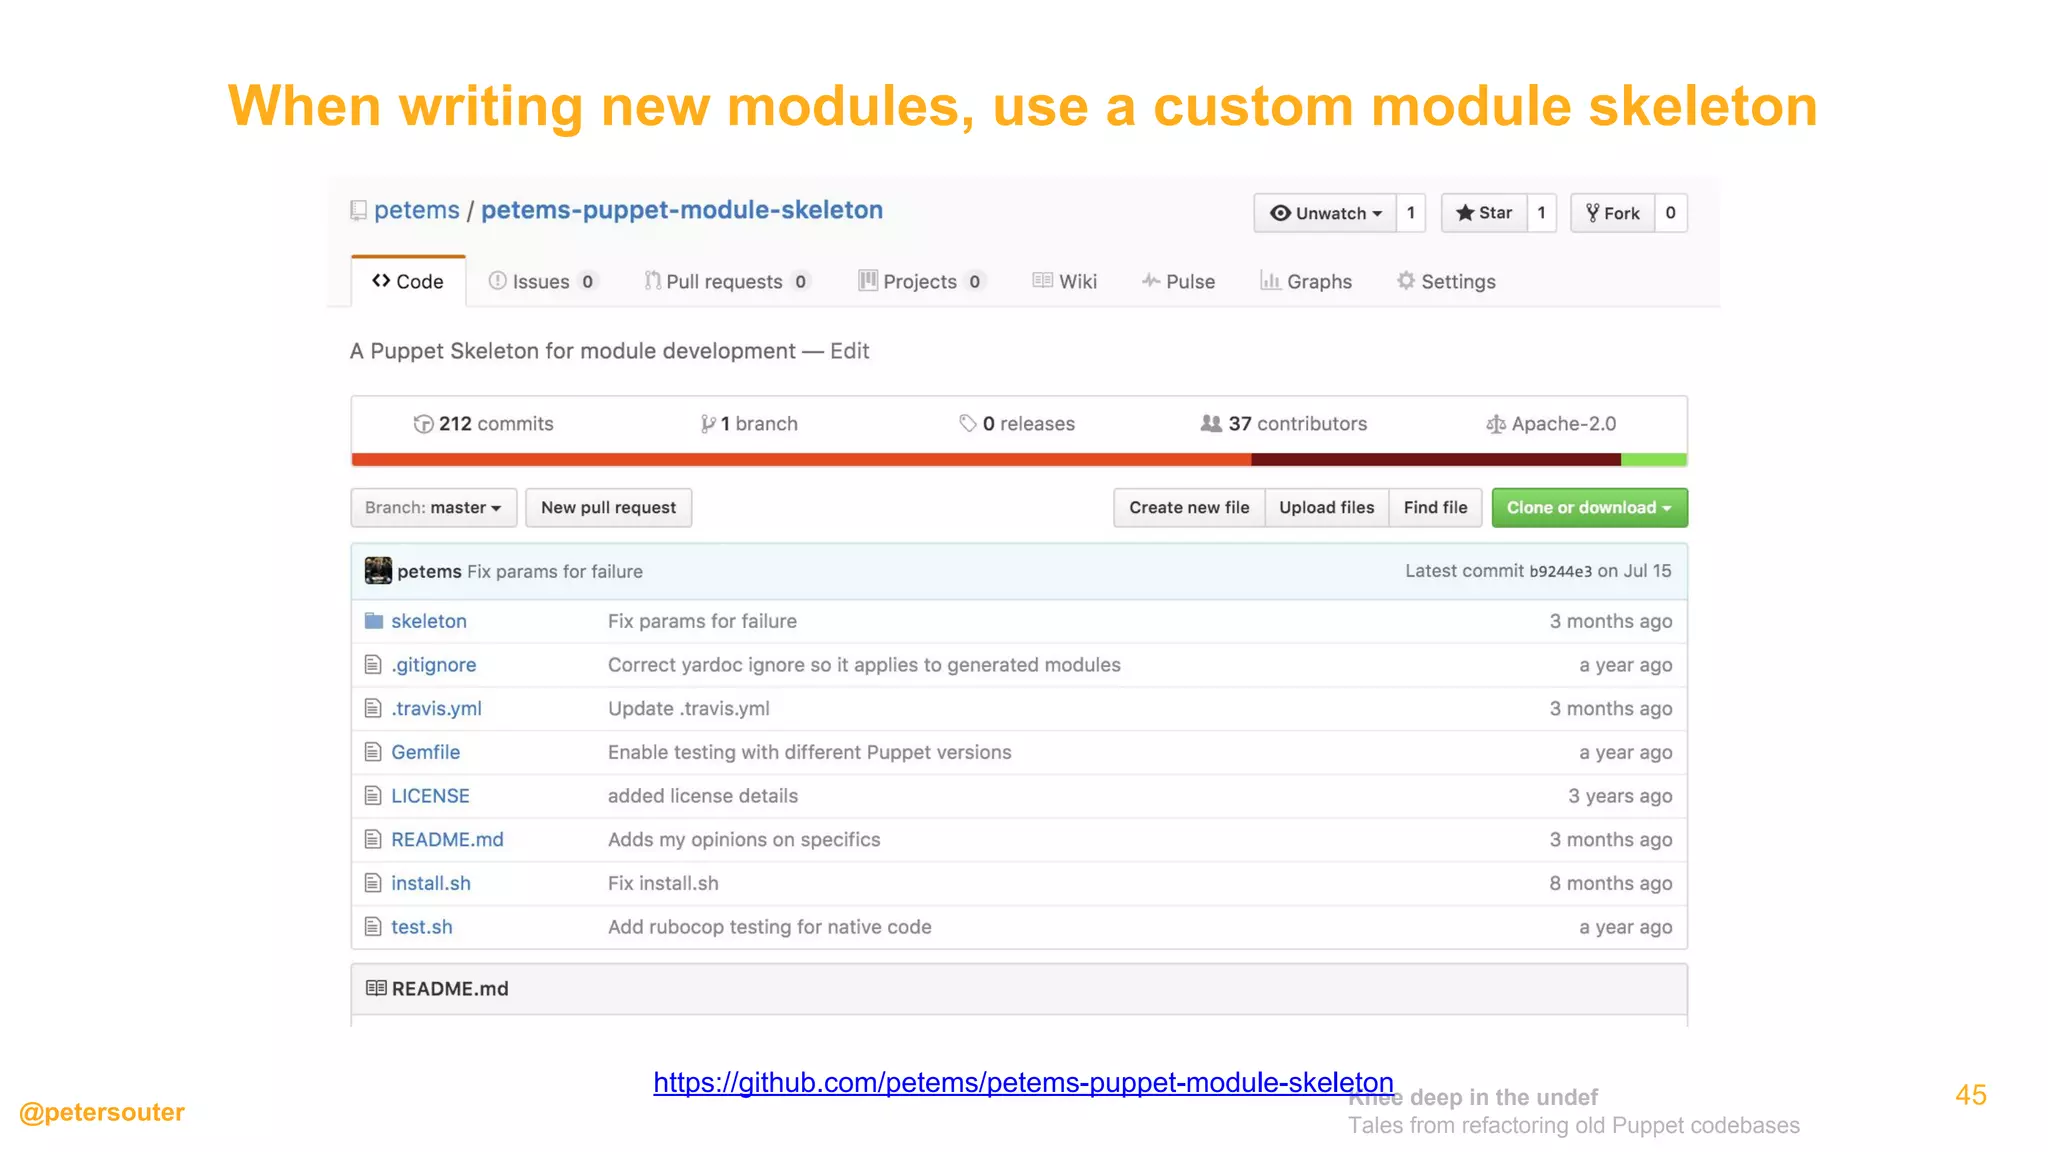Click the LICENSE file icon

pyautogui.click(x=373, y=796)
